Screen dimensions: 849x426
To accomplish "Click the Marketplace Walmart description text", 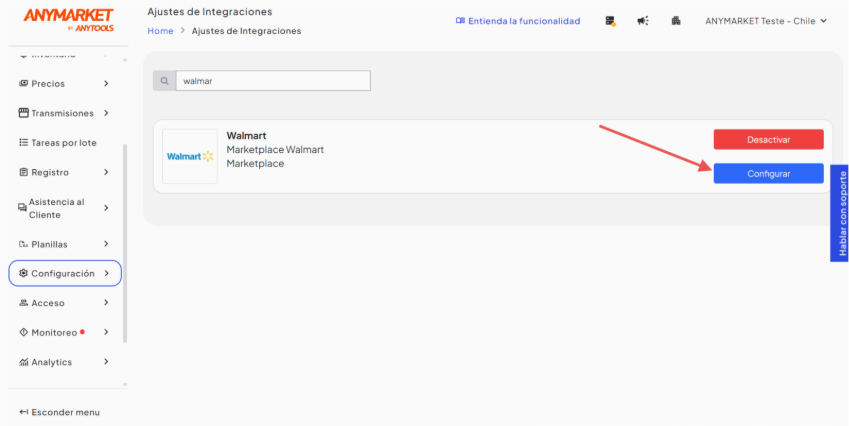I will click(275, 149).
